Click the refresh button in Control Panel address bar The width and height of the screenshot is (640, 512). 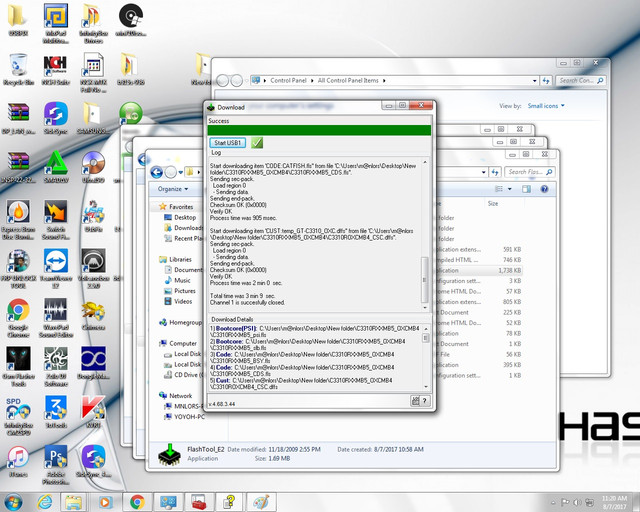[x=546, y=80]
